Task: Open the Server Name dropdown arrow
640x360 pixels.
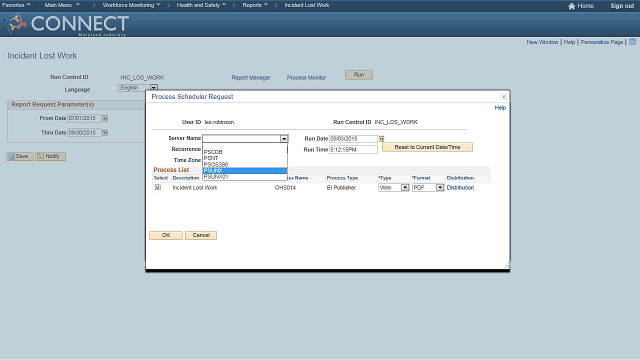Action: [284, 139]
